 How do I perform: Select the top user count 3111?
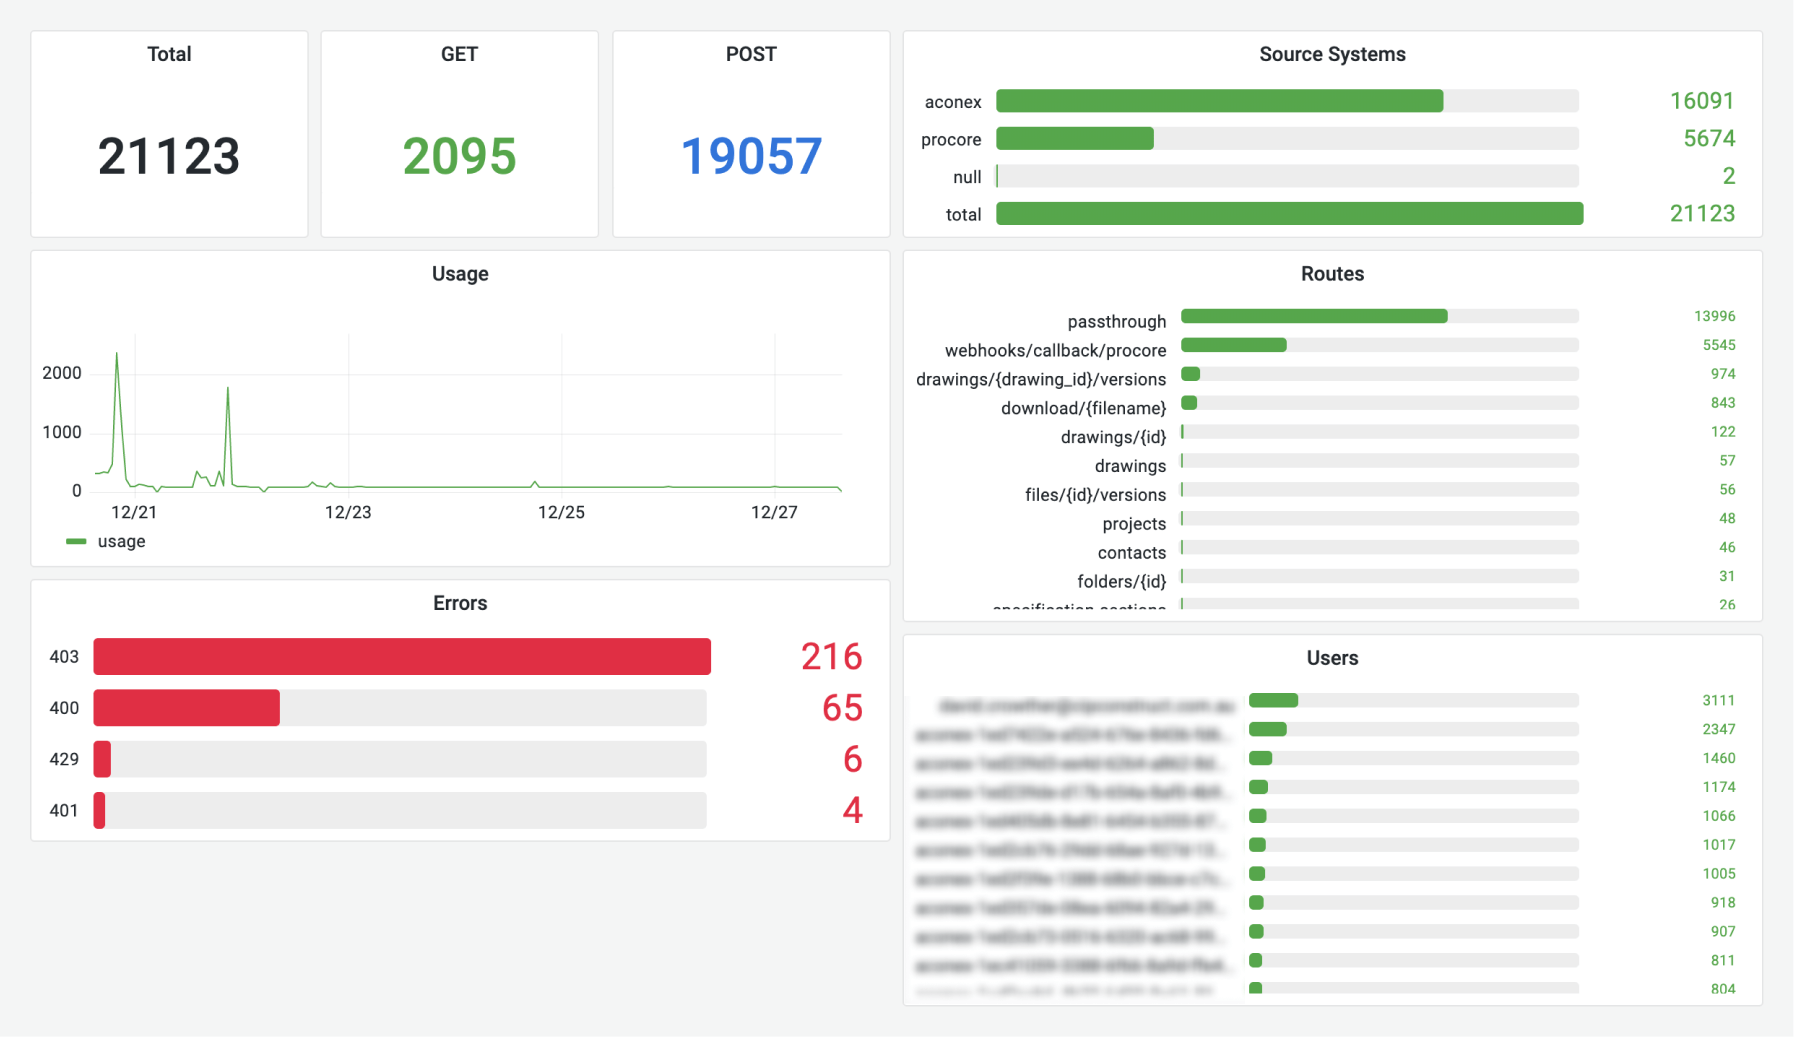tap(1719, 701)
